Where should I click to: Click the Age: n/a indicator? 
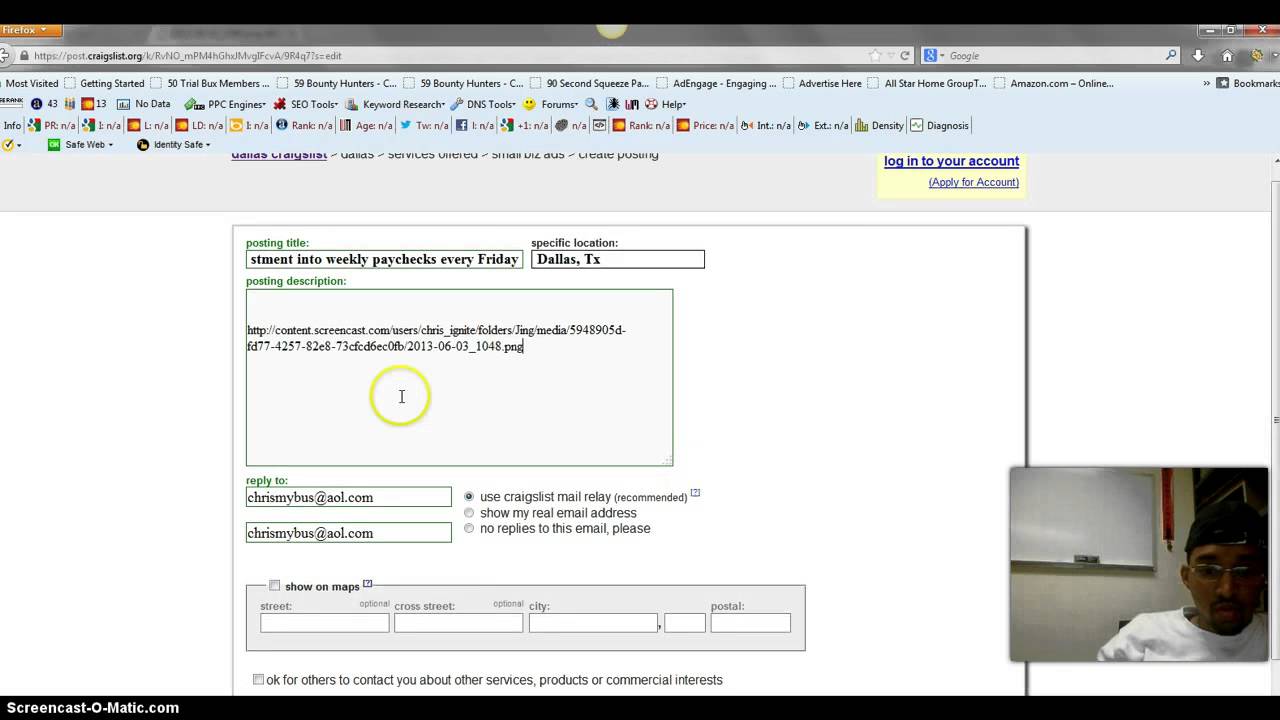(366, 126)
